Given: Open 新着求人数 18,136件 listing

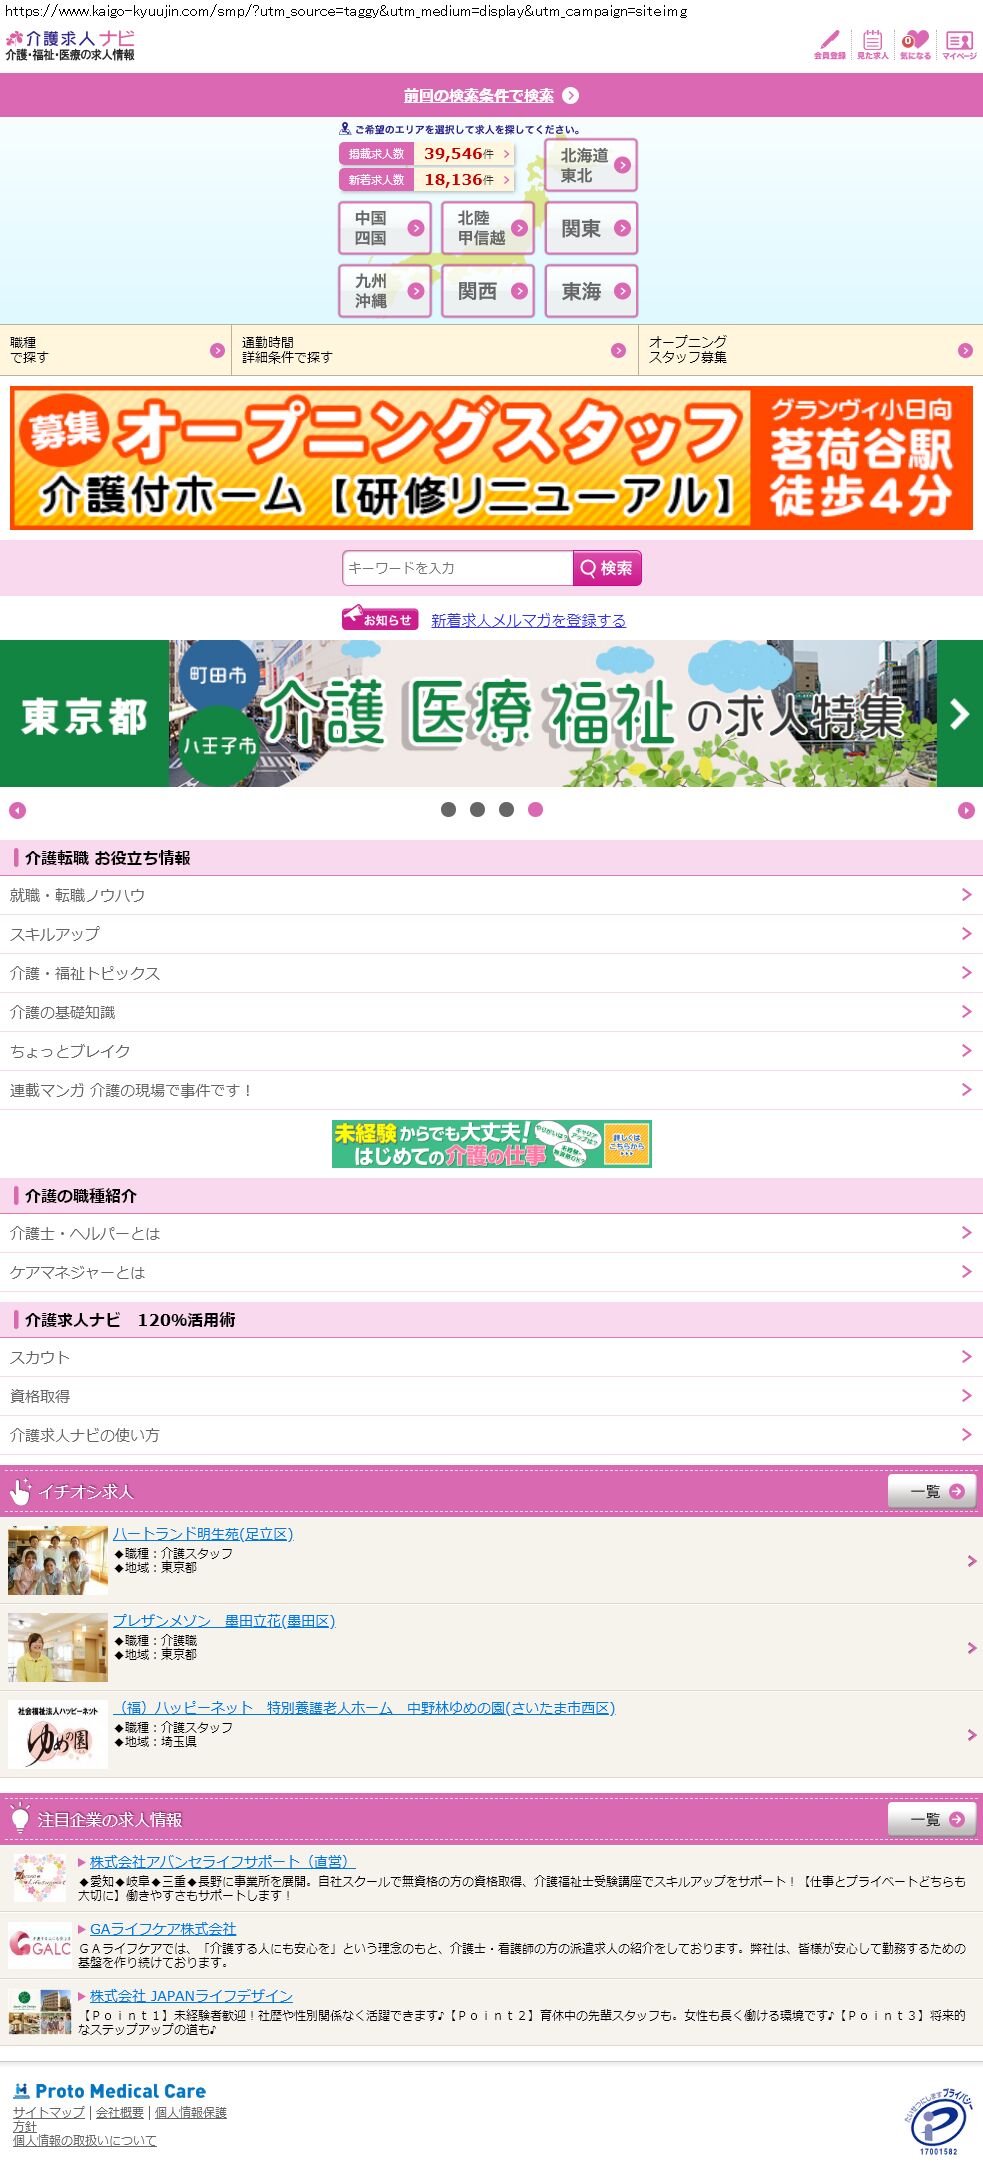Looking at the screenshot, I should click(427, 180).
